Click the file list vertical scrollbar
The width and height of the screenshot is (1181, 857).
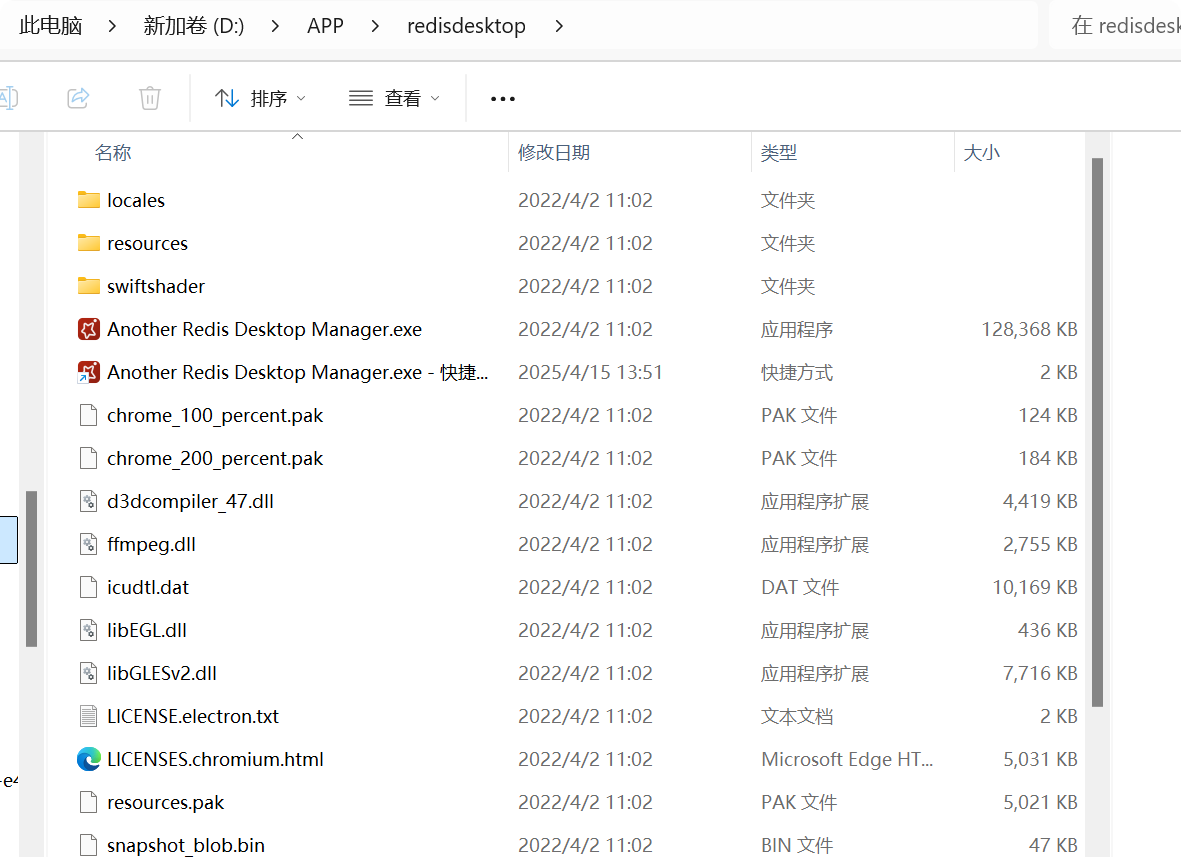coord(1097,432)
